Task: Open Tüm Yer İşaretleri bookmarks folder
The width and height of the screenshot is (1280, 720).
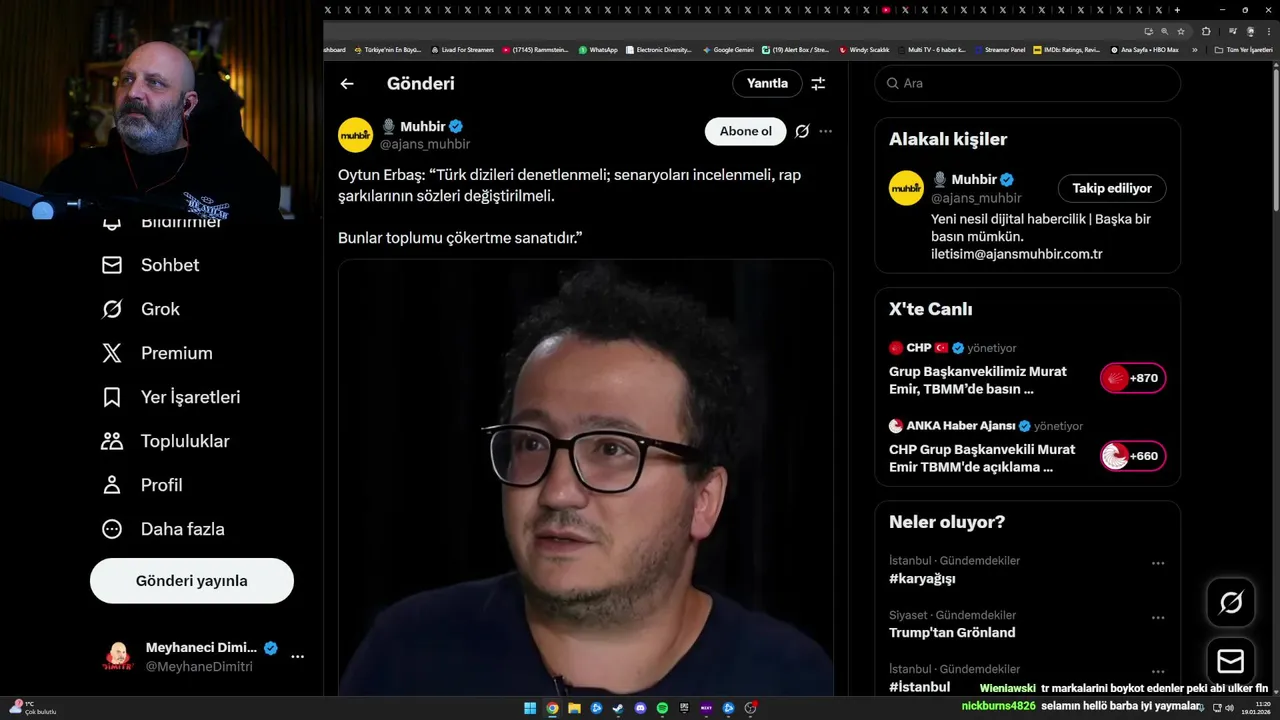Action: click(1243, 50)
